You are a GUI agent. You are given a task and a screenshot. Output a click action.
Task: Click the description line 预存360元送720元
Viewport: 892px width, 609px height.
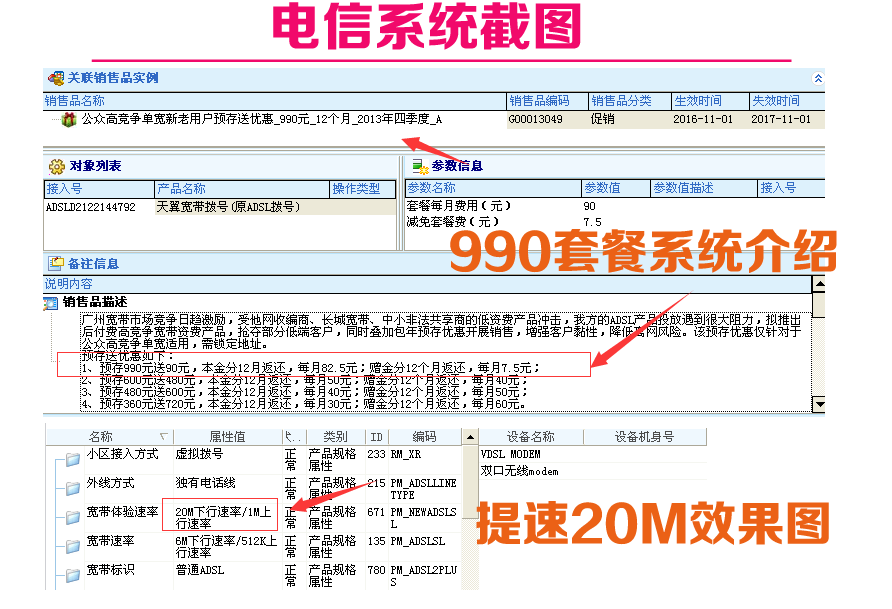point(304,404)
